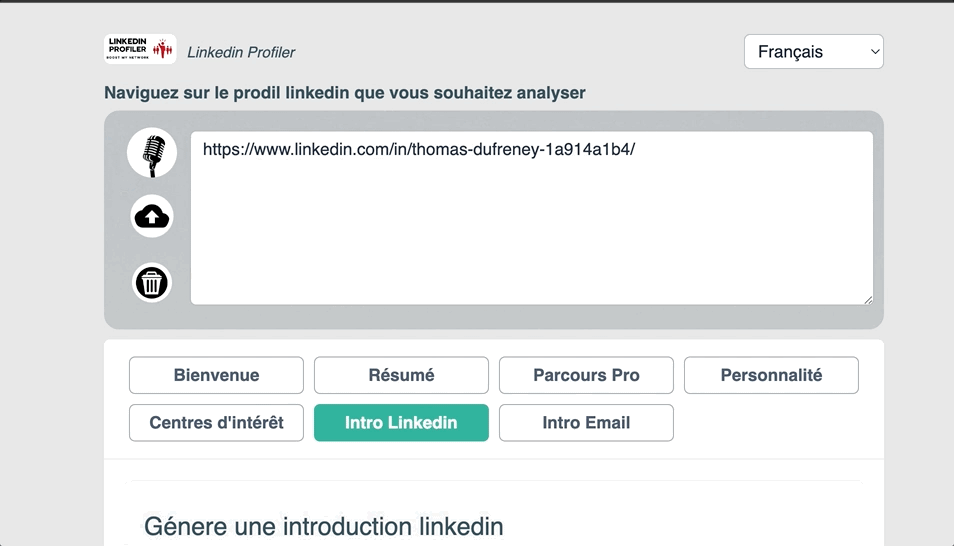Select the Parcours Pro tab
Image resolution: width=954 pixels, height=546 pixels.
[586, 376]
